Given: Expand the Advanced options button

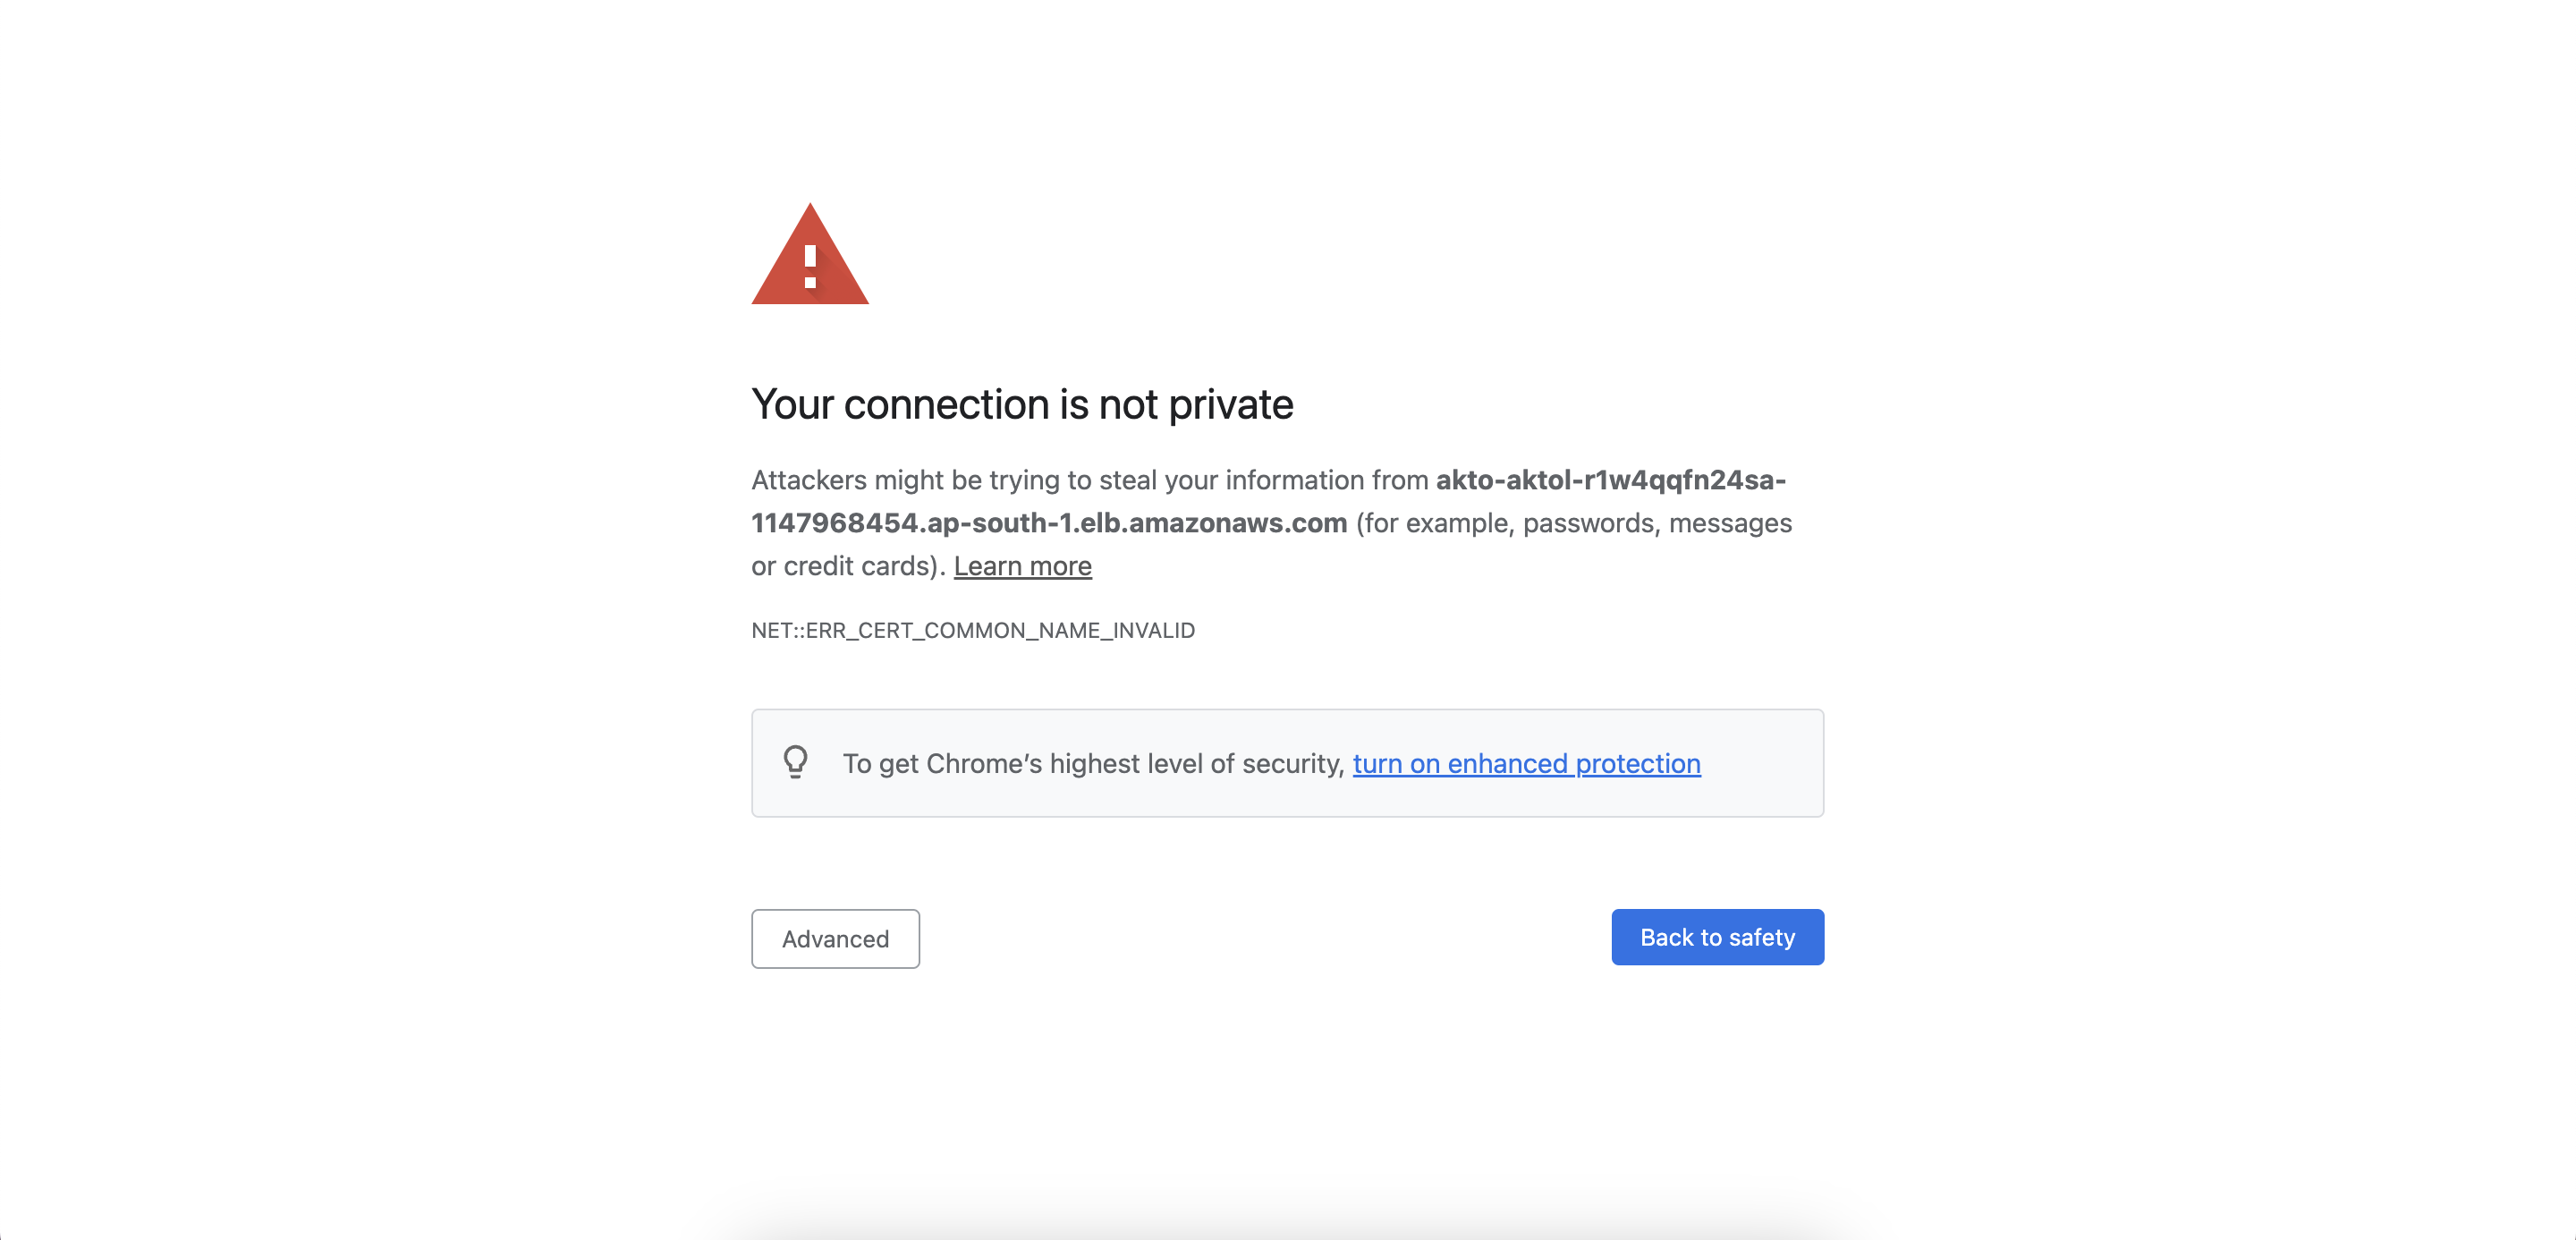Looking at the screenshot, I should (835, 938).
